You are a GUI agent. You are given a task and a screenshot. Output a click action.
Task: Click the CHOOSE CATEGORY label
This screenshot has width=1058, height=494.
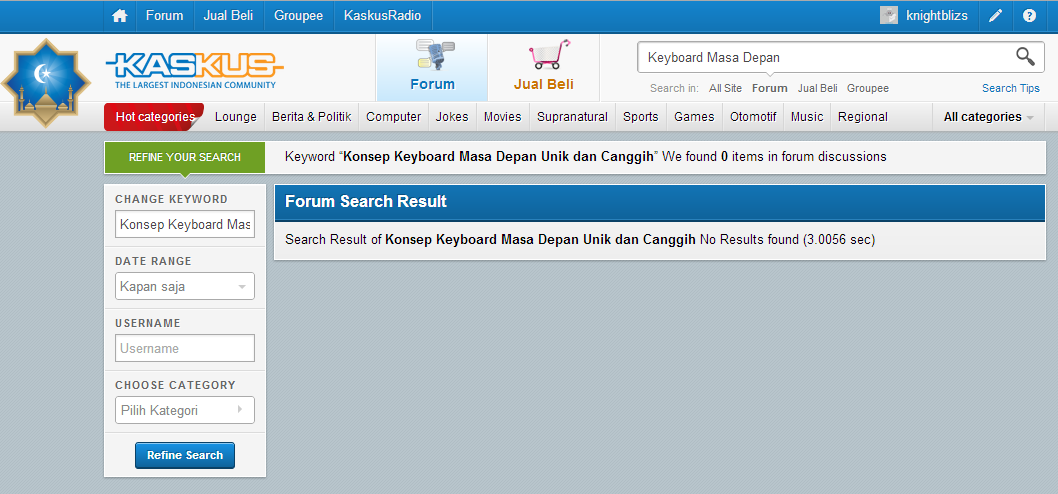[175, 385]
